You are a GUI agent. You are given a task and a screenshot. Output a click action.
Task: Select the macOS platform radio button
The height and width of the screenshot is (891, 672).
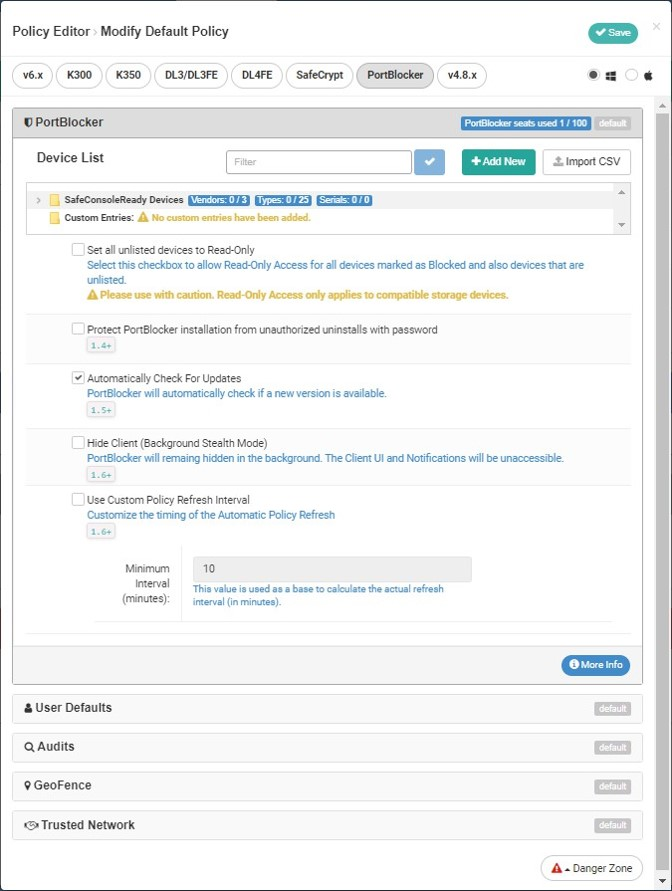(631, 75)
